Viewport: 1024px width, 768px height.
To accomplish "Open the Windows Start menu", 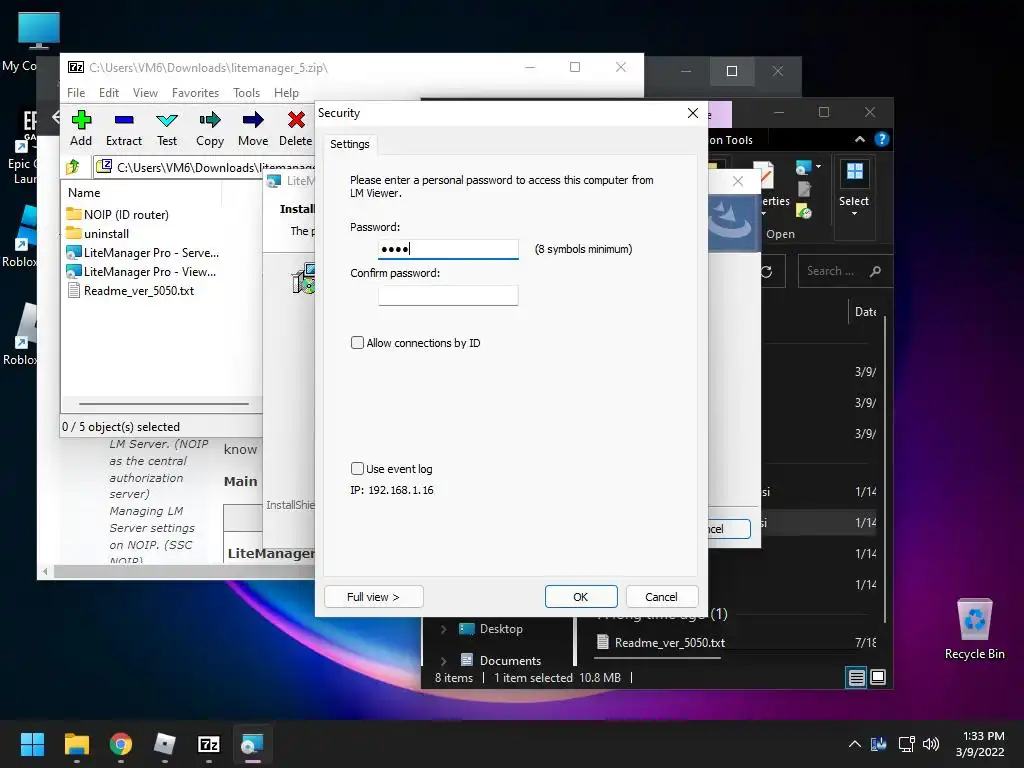I will (32, 744).
